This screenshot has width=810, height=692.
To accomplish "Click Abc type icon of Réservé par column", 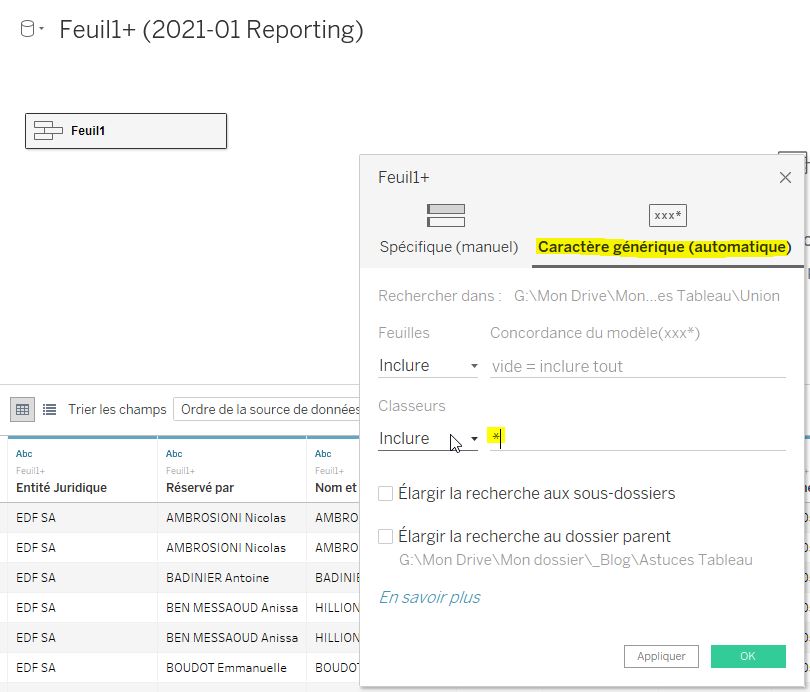I will [x=174, y=454].
